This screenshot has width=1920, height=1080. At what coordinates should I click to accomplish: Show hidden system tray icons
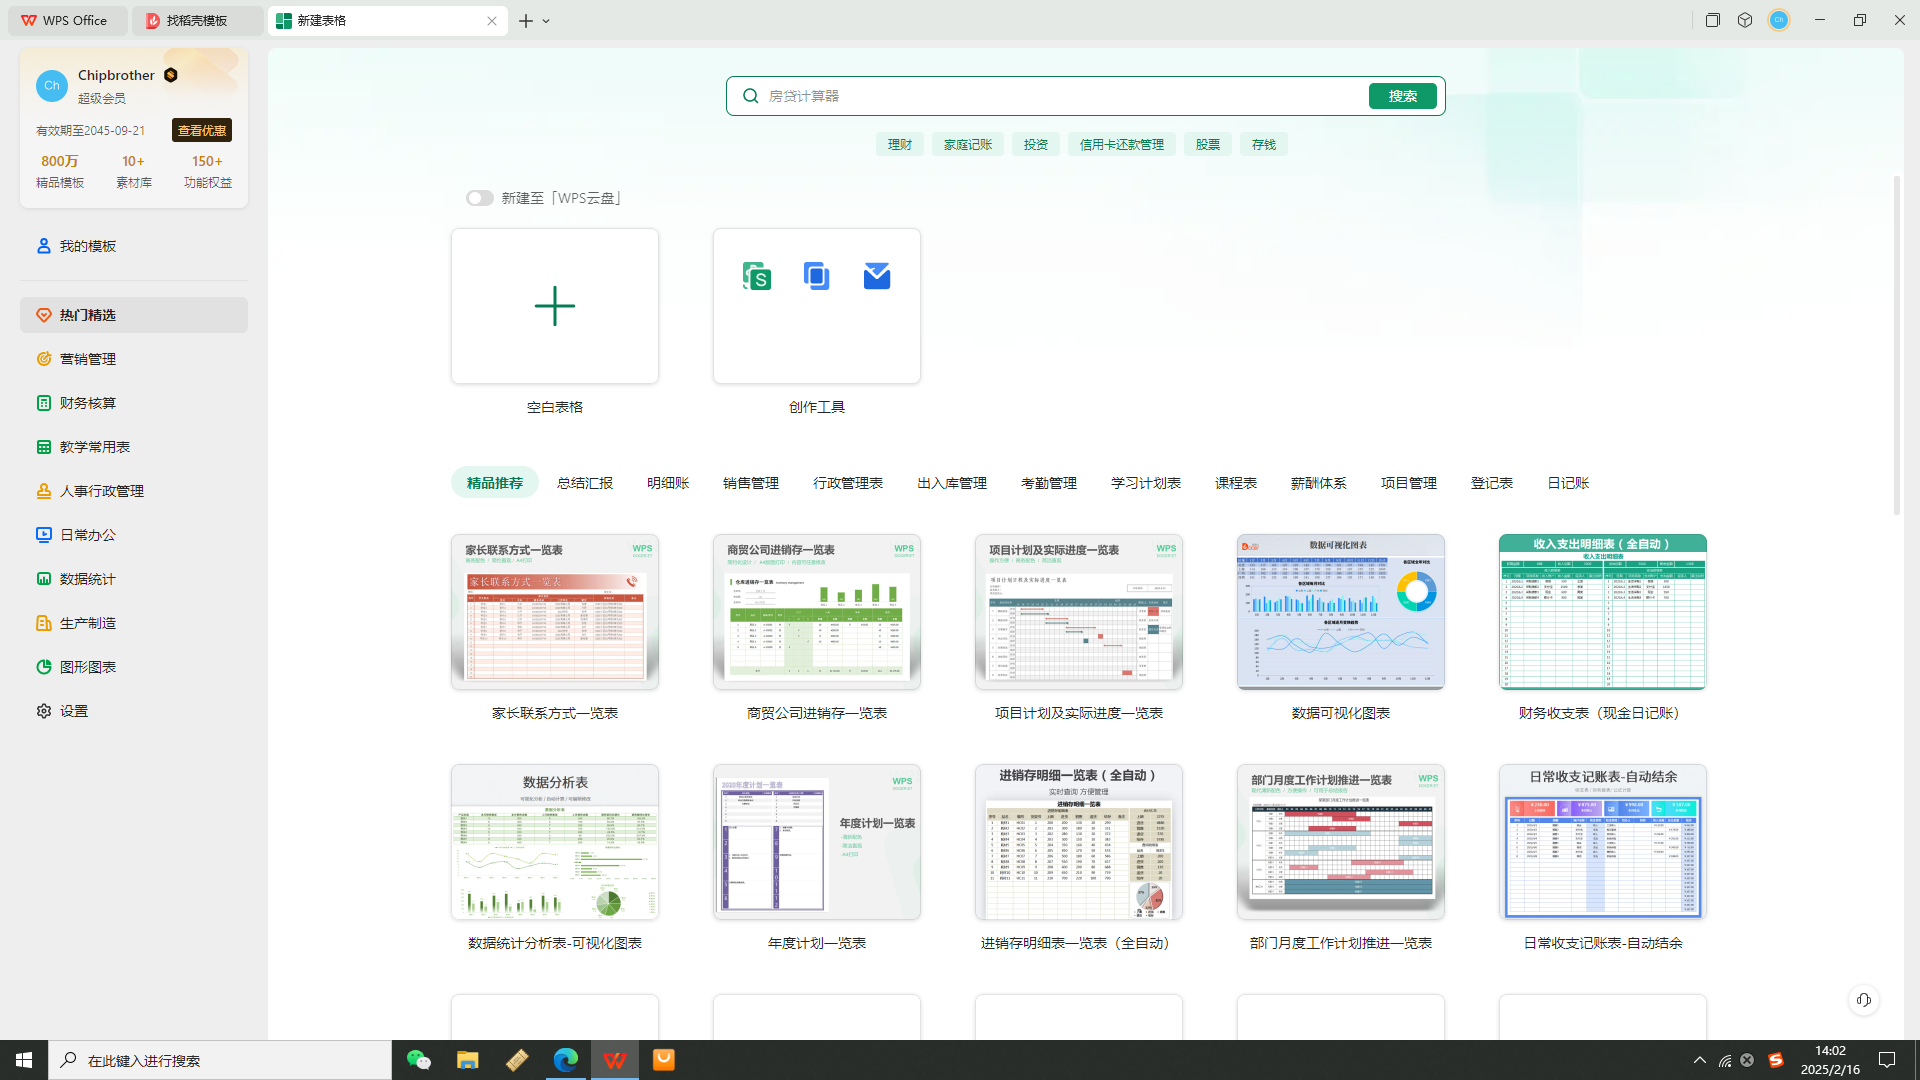coord(1700,1060)
